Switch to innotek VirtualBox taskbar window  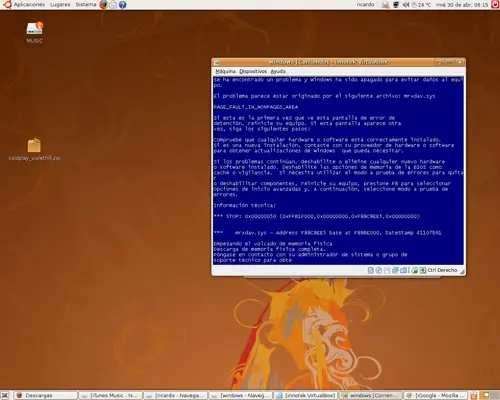pos(306,395)
